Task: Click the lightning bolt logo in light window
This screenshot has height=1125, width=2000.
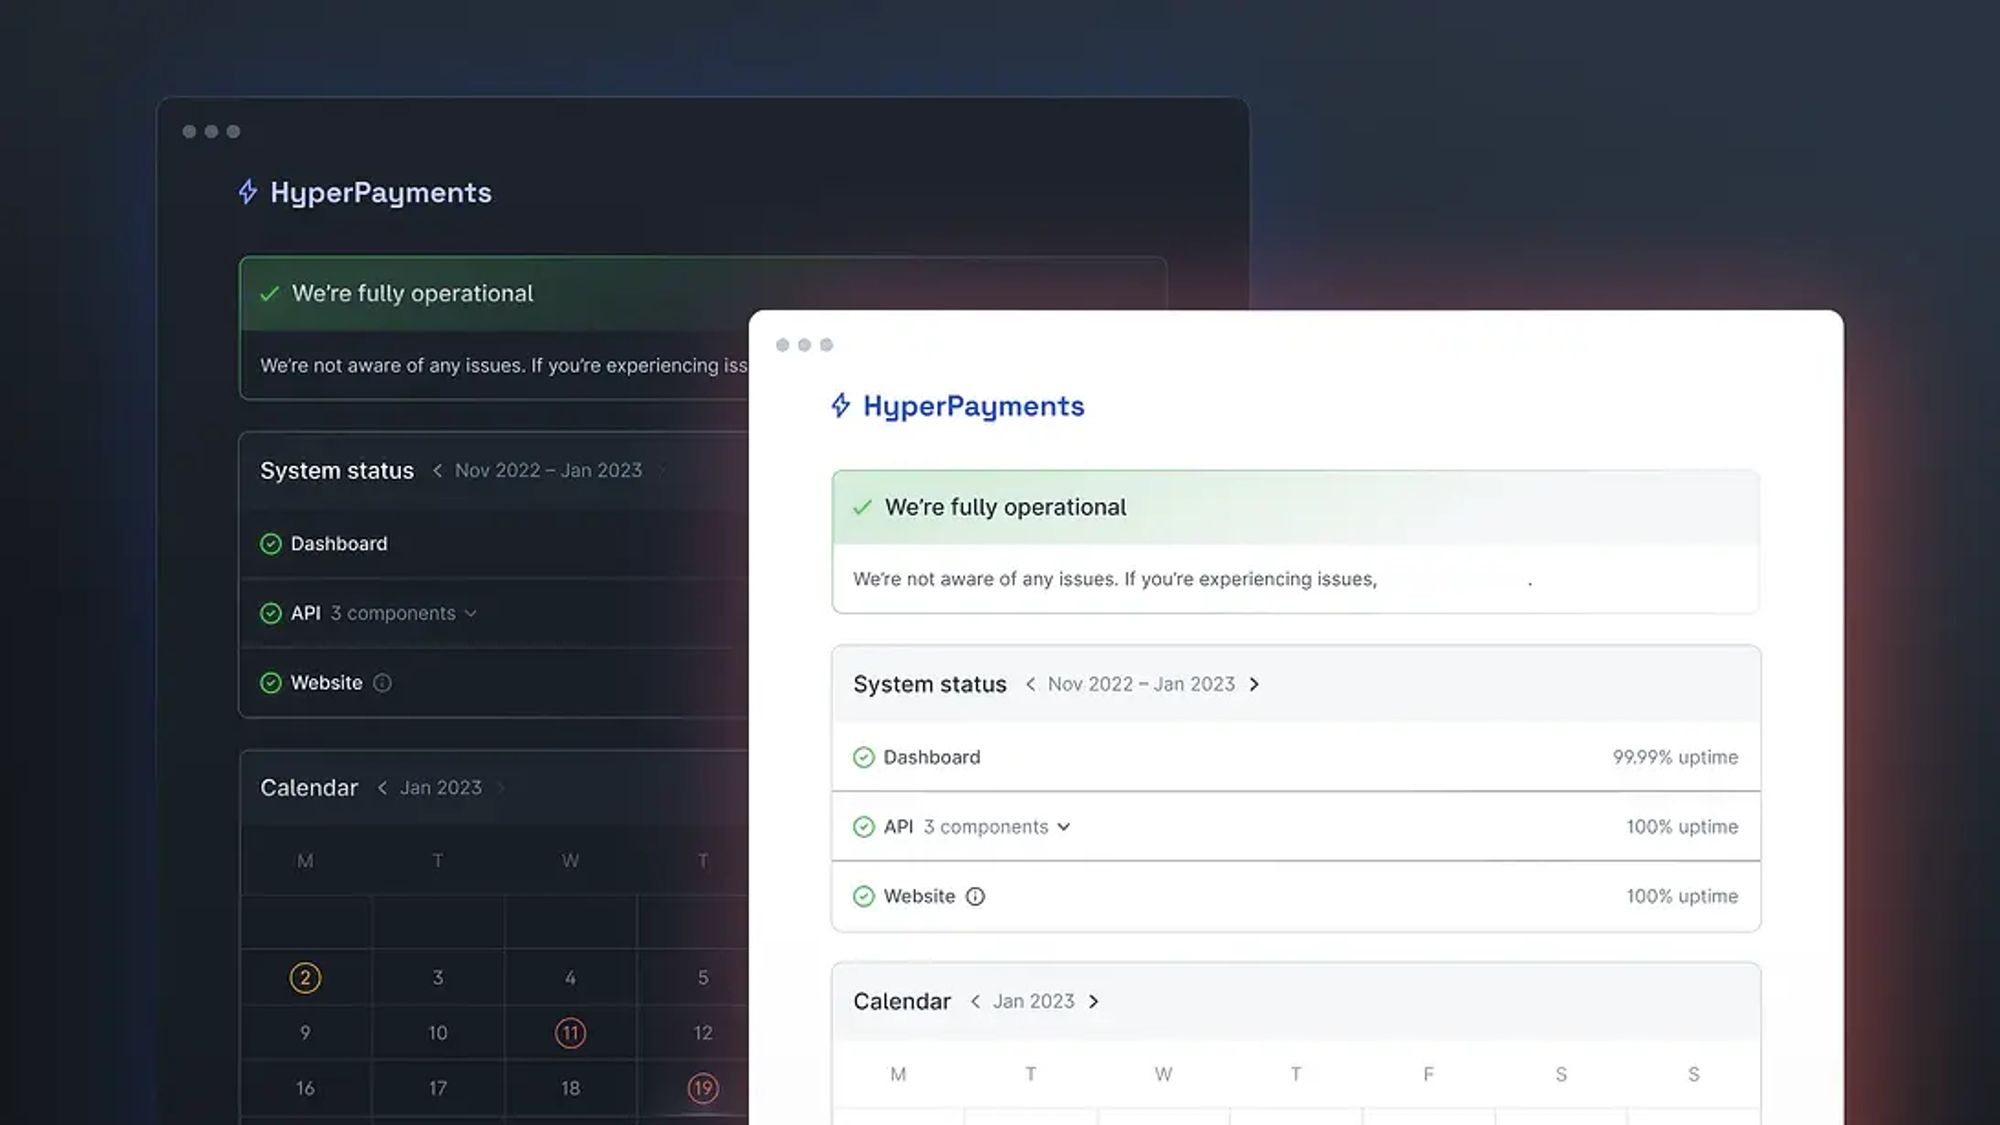Action: [x=841, y=405]
